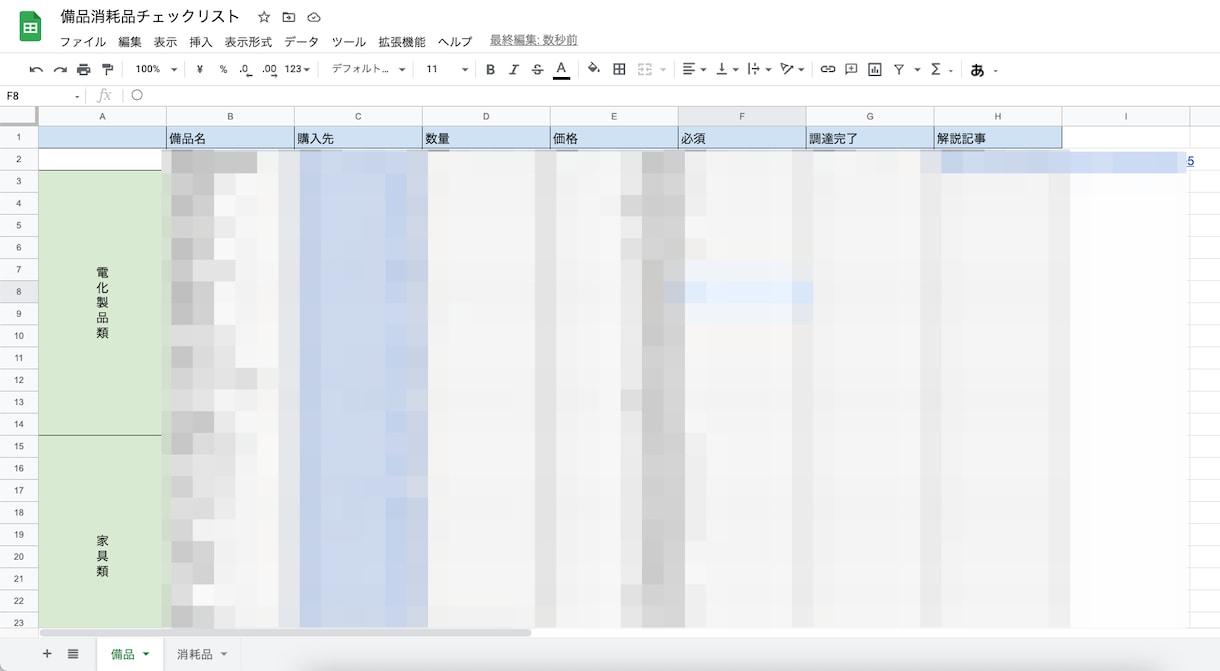Viewport: 1220px width, 671px height.
Task: Open the horizontal align dropdown
Action: (x=694, y=69)
